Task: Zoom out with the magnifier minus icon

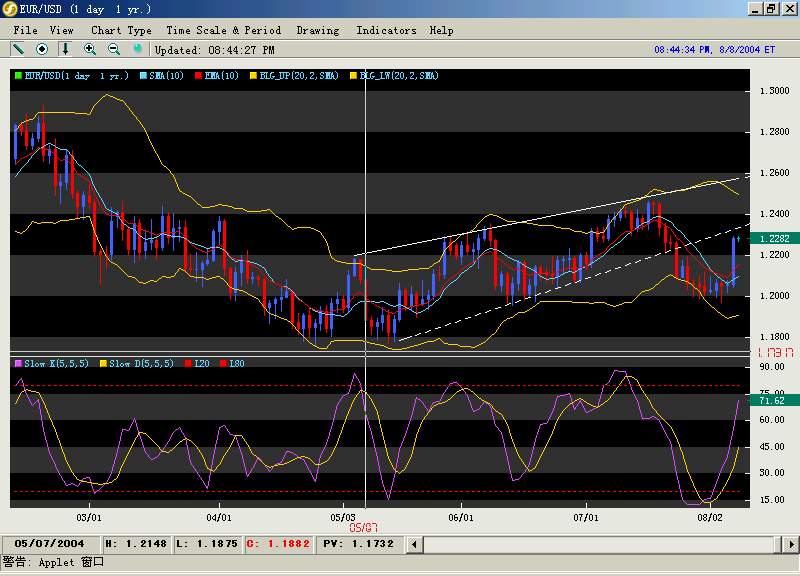Action: point(114,49)
